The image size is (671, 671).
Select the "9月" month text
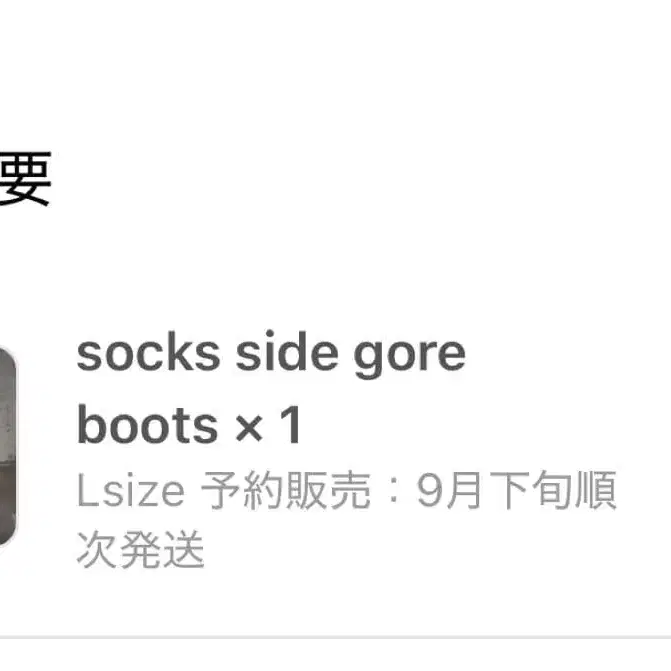[449, 490]
